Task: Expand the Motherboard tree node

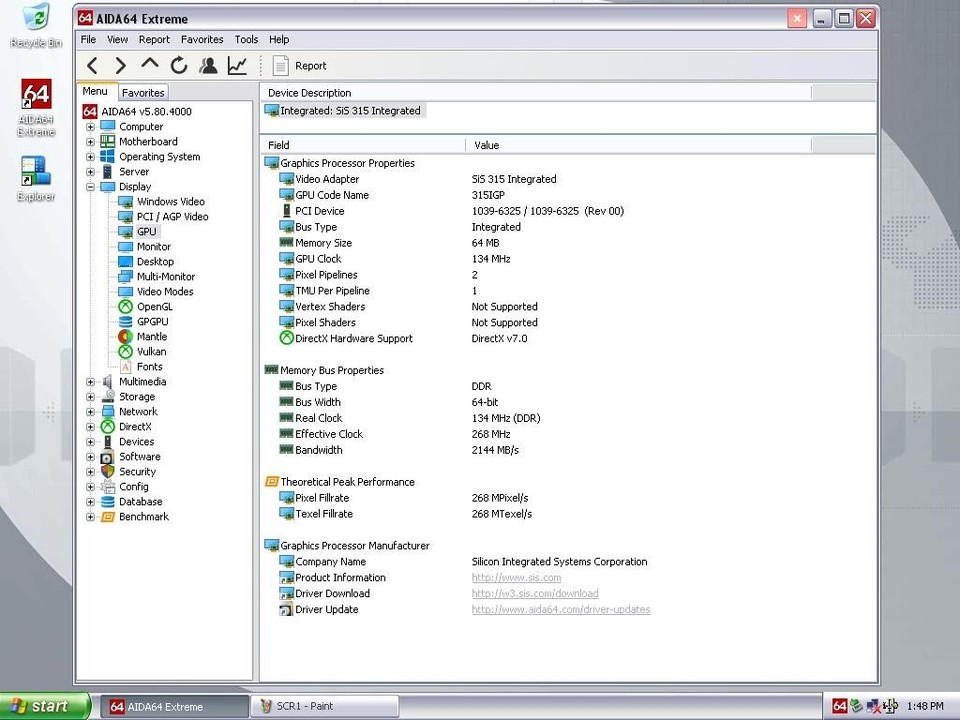Action: pyautogui.click(x=91, y=142)
